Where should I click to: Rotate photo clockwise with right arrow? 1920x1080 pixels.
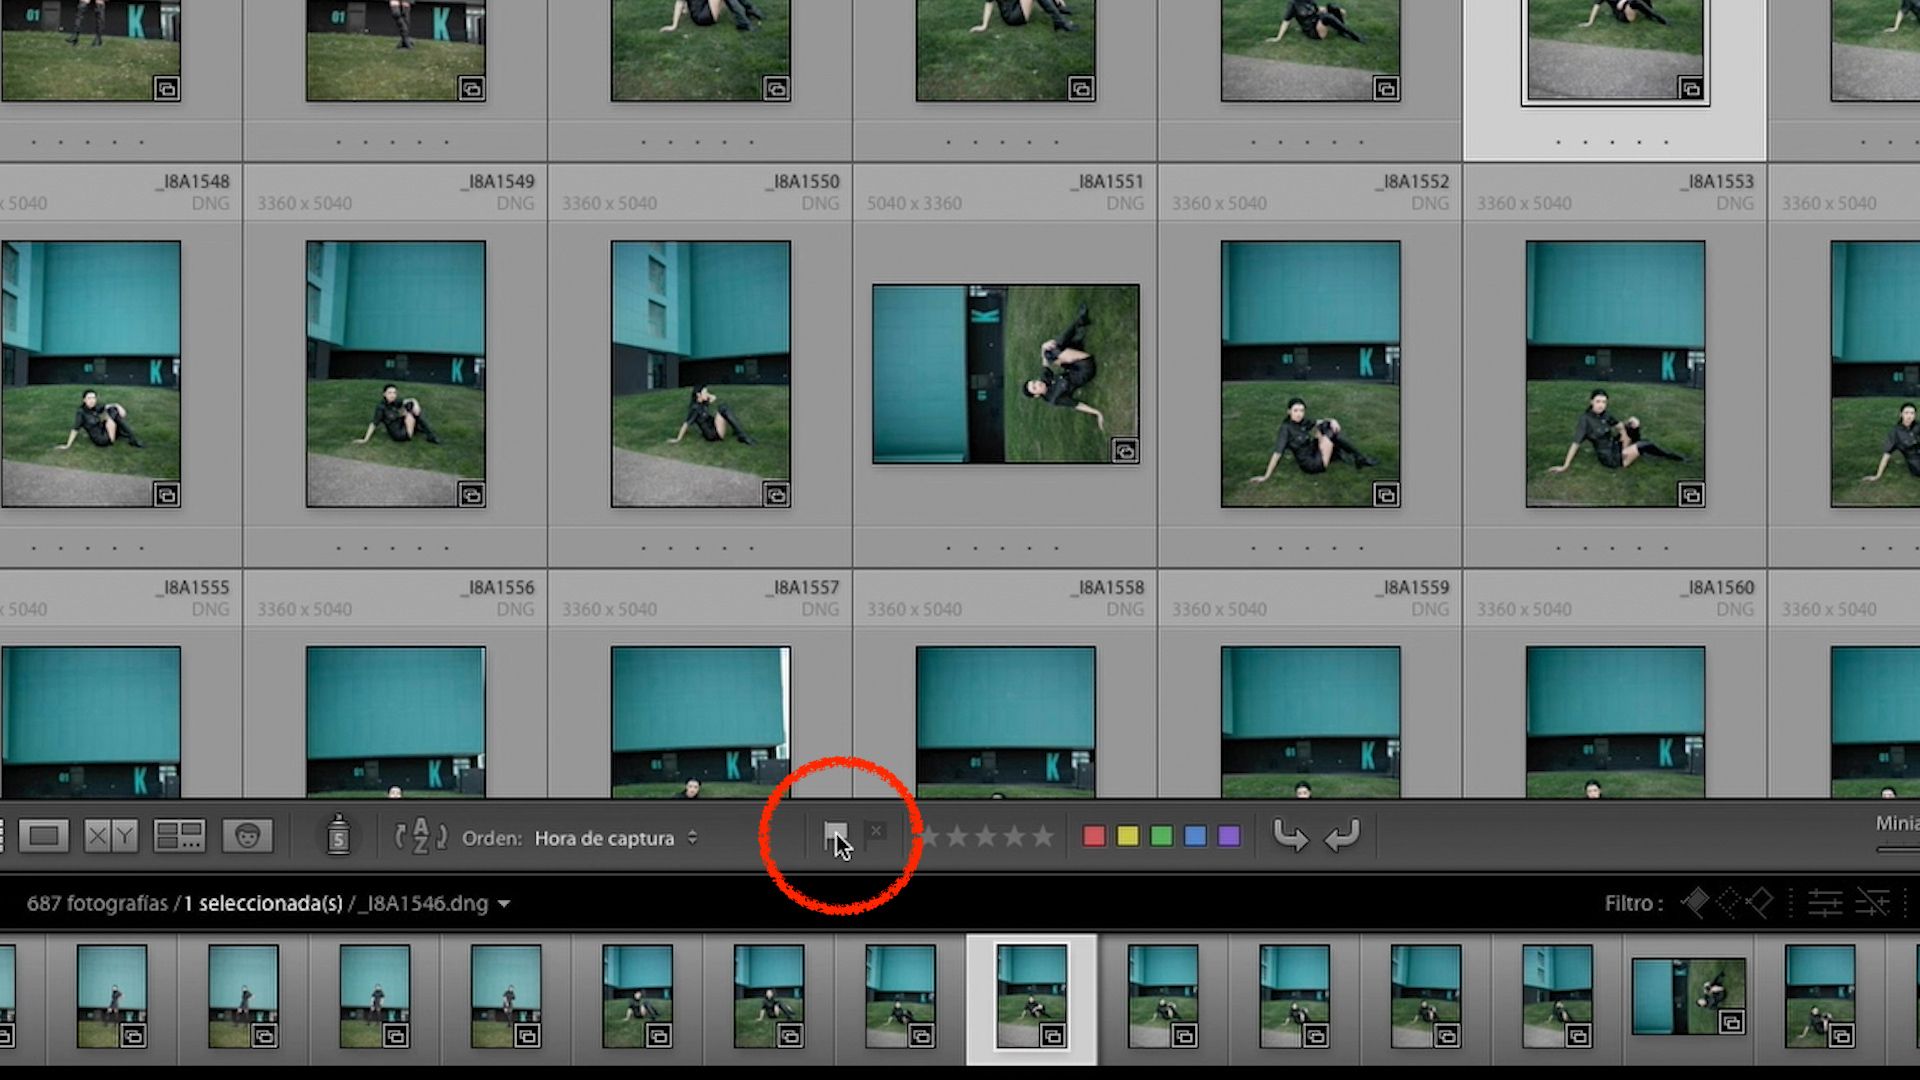pyautogui.click(x=1342, y=835)
